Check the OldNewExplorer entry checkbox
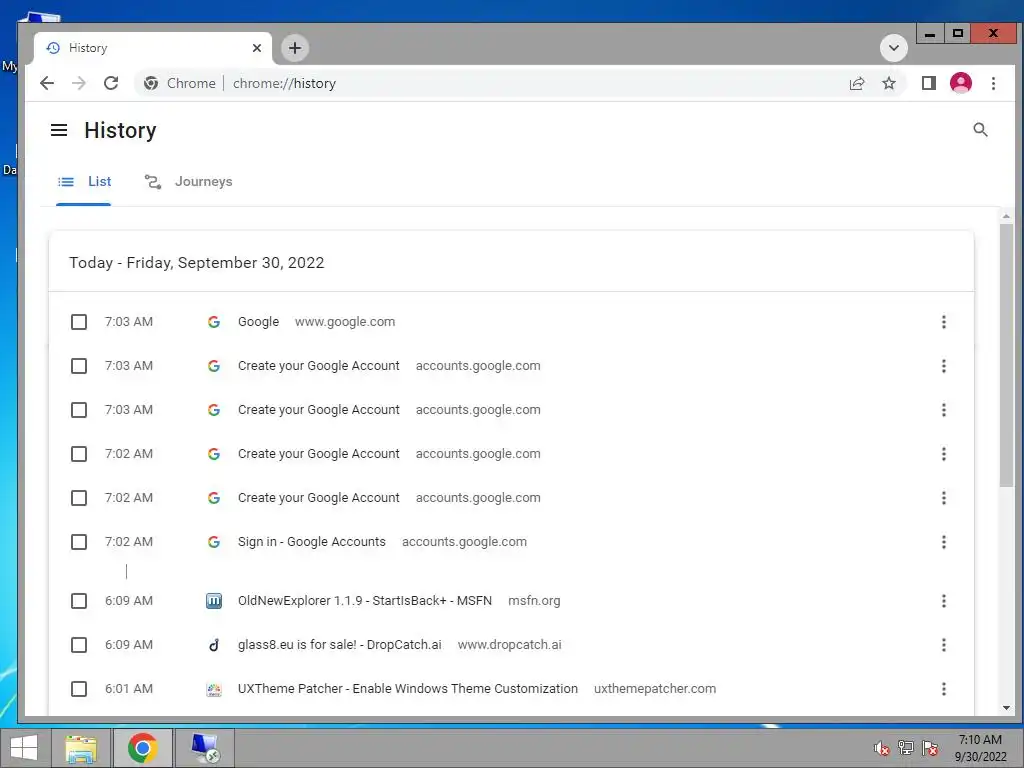The width and height of the screenshot is (1024, 768). pyautogui.click(x=79, y=601)
